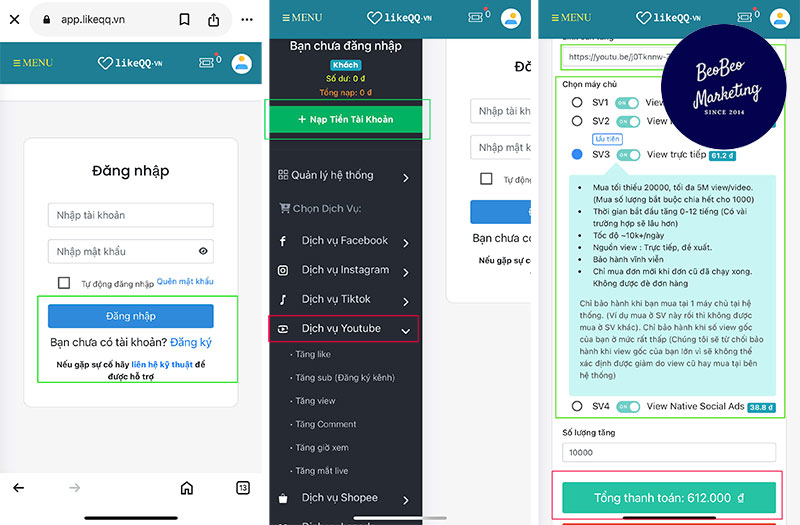
Task: Open liên hệ kỹ thuật support link
Action: (x=162, y=364)
